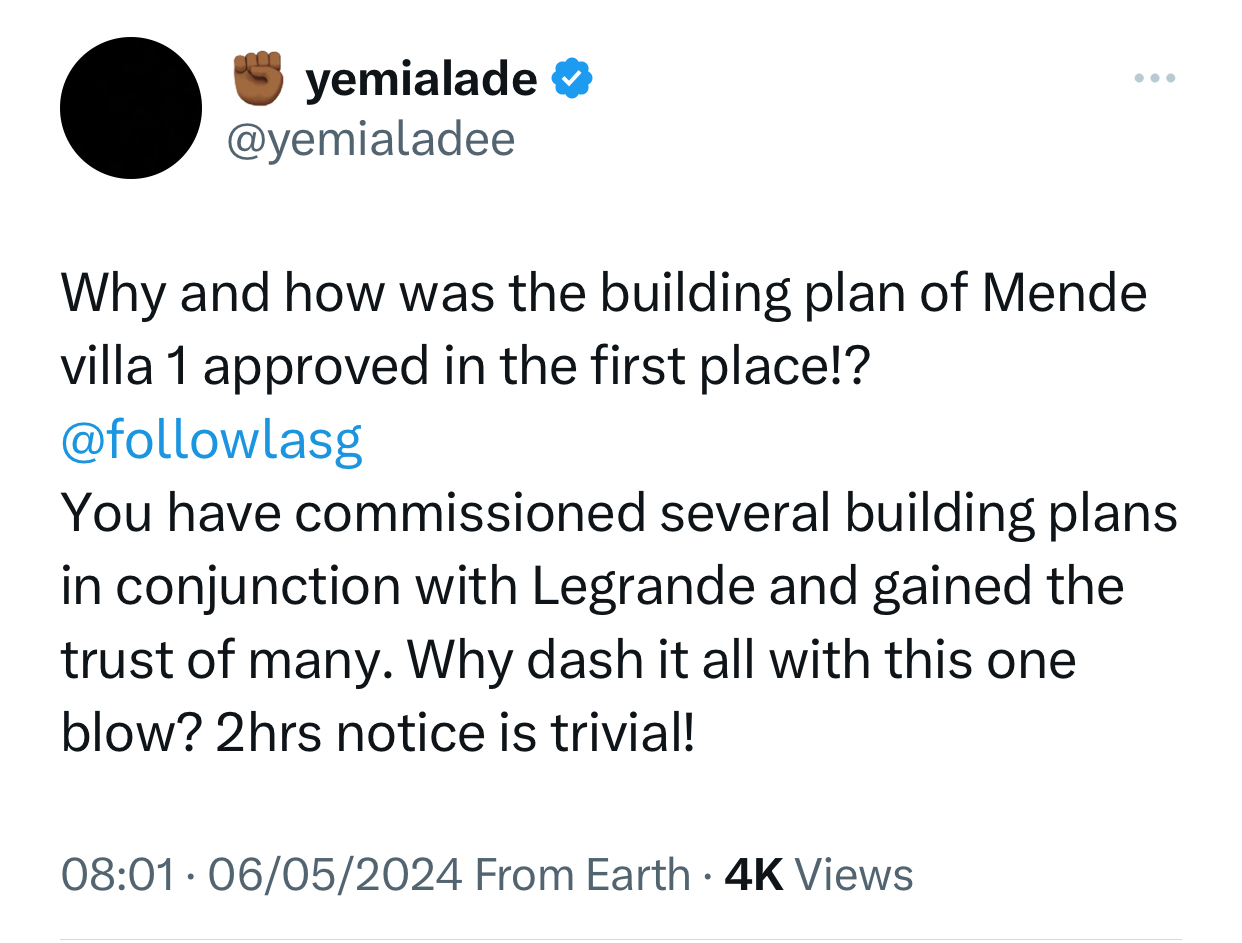The image size is (1242, 943).
Task: Open the author's black circular profile avatar
Action: (131, 108)
